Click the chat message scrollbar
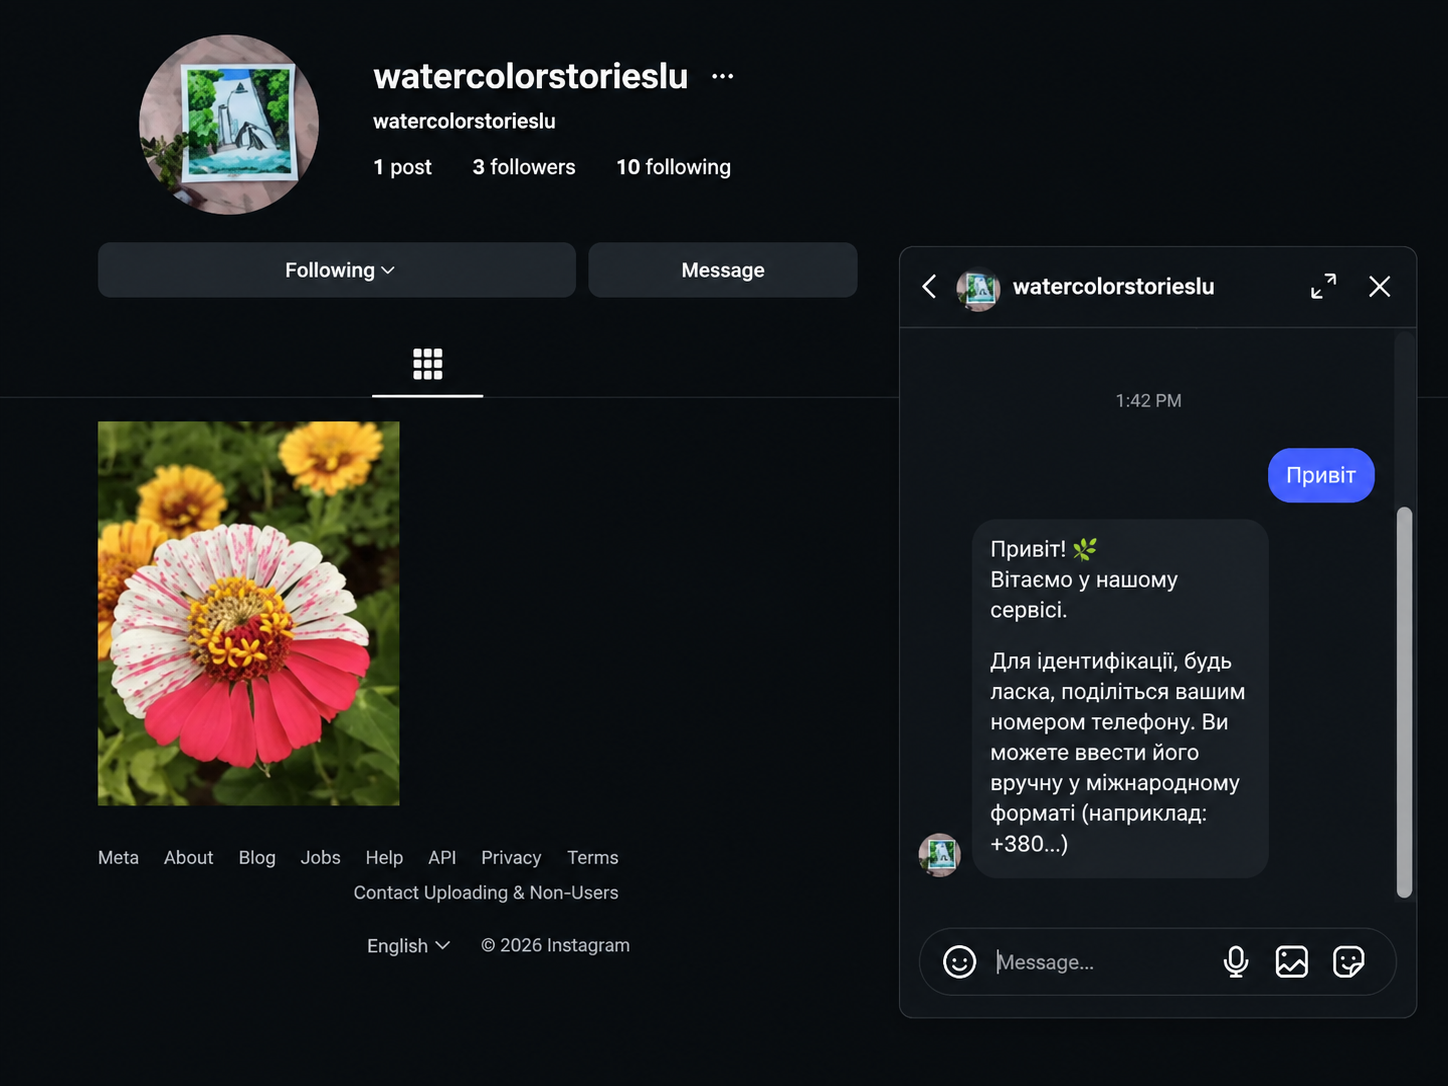This screenshot has width=1448, height=1086. click(x=1404, y=702)
